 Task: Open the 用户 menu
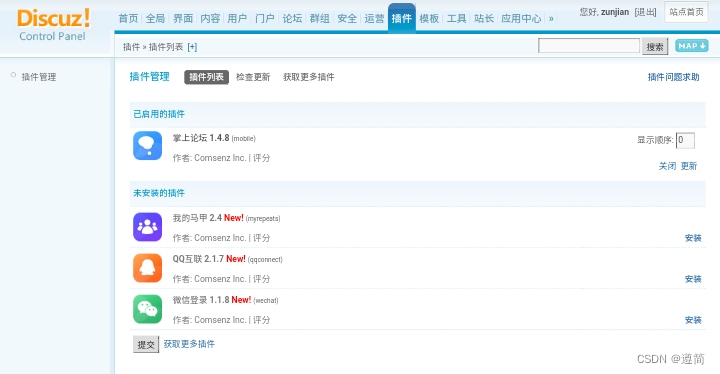pos(237,18)
